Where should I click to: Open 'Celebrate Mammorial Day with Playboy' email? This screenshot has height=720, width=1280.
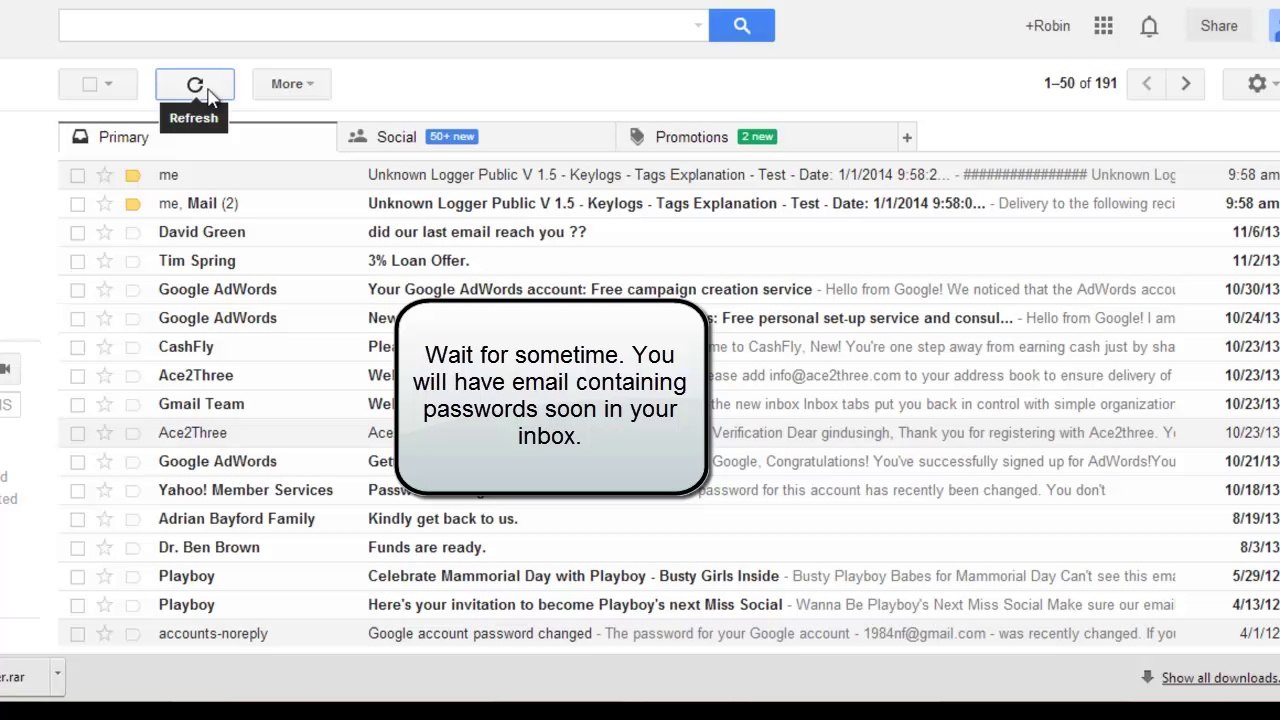pyautogui.click(x=573, y=576)
